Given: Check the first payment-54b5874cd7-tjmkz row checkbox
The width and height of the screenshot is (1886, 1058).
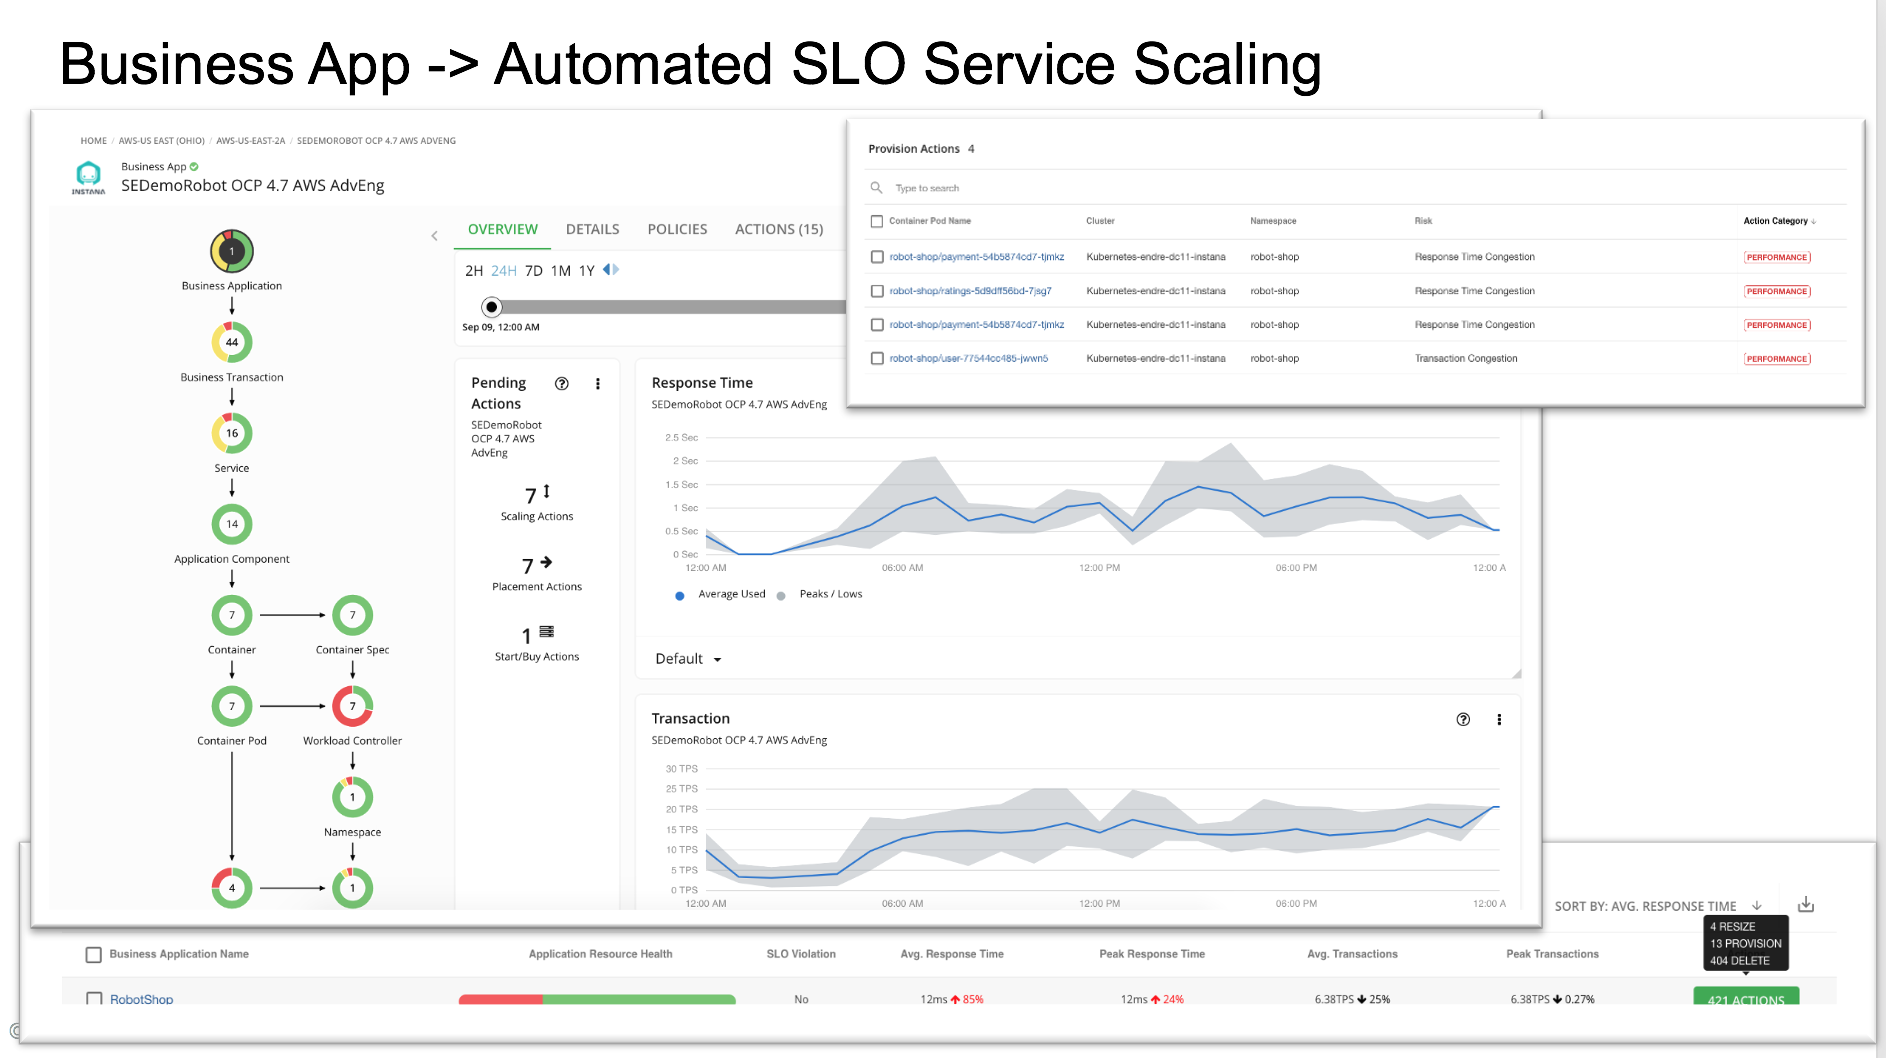Looking at the screenshot, I should 877,257.
